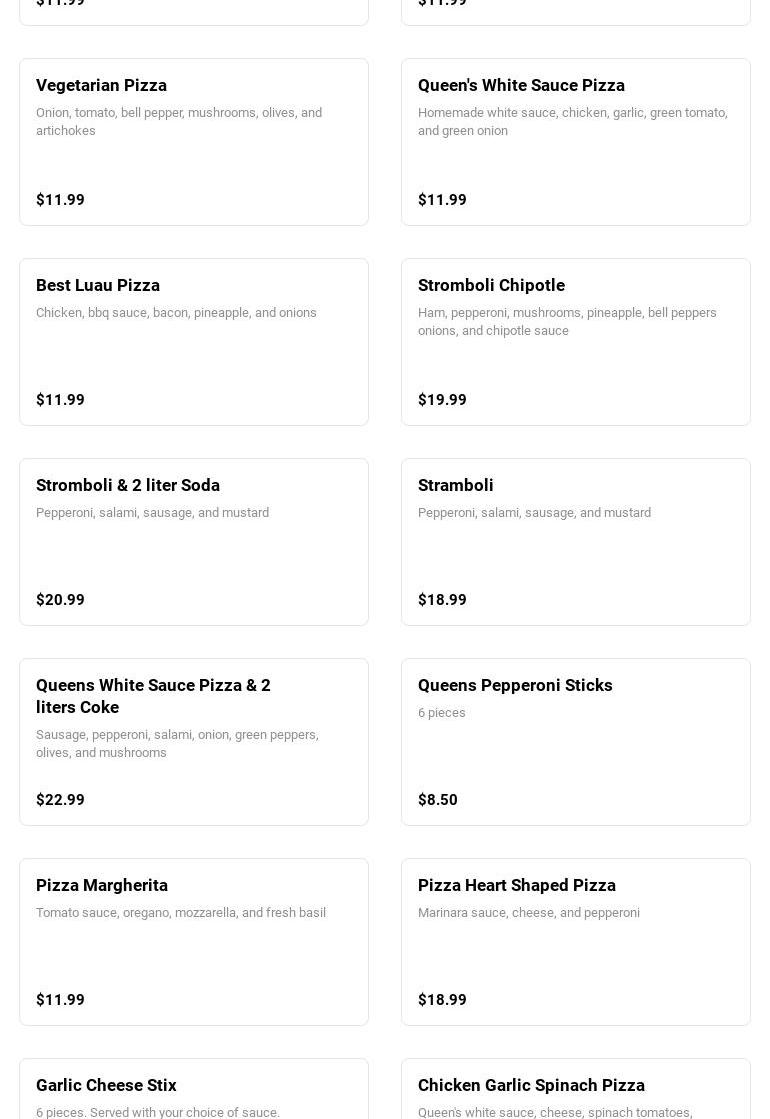Click the Vegetarian Pizza ingredients description
Screen dimensions: 770x1119
click(x=179, y=122)
